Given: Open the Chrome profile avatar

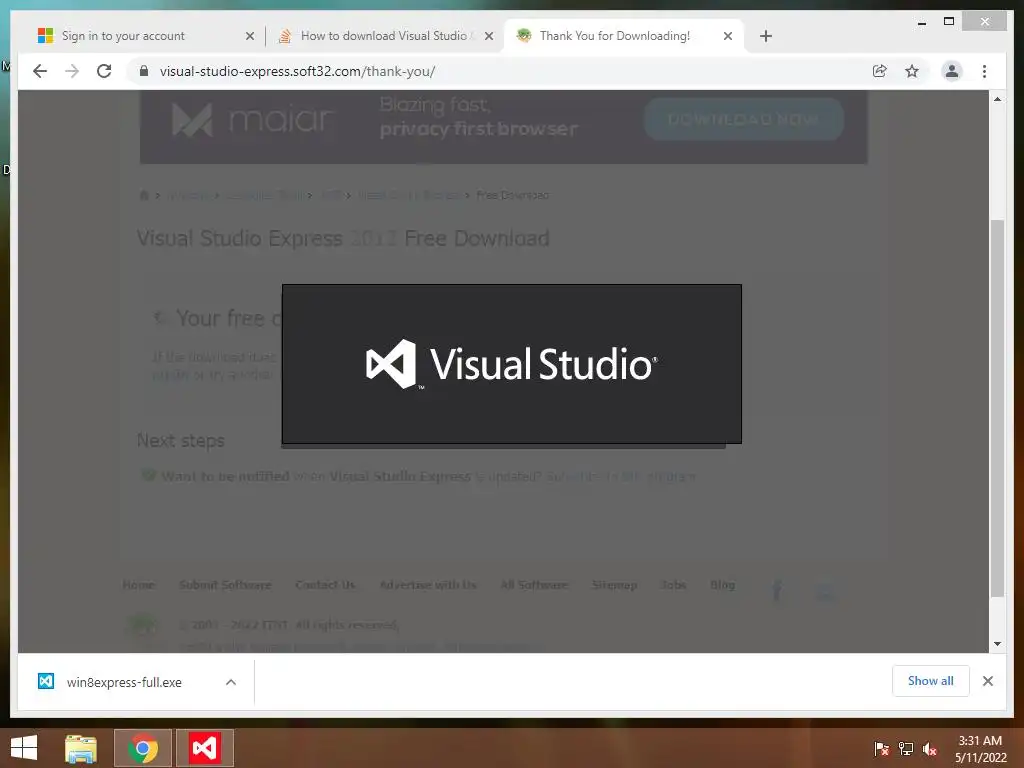Looking at the screenshot, I should [x=952, y=71].
